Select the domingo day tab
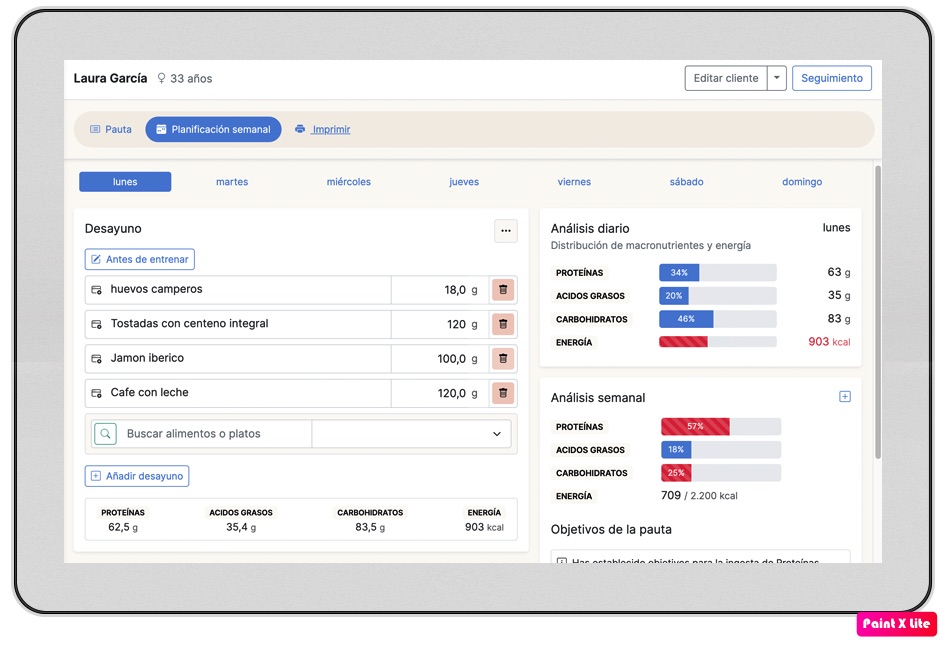947x645 pixels. click(802, 182)
